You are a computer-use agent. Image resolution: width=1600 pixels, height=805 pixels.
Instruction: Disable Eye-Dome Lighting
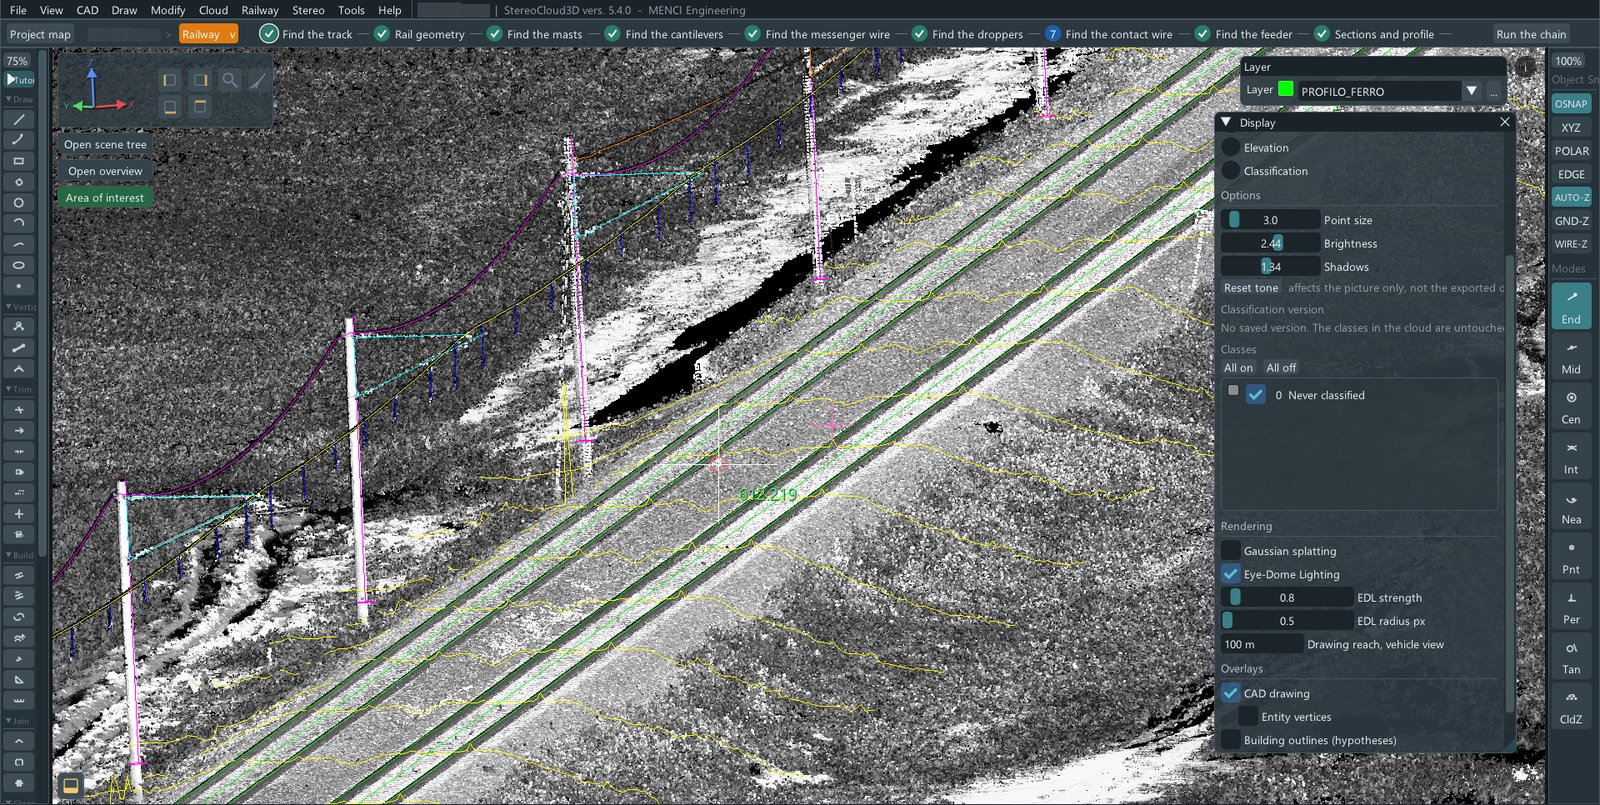pos(1231,574)
